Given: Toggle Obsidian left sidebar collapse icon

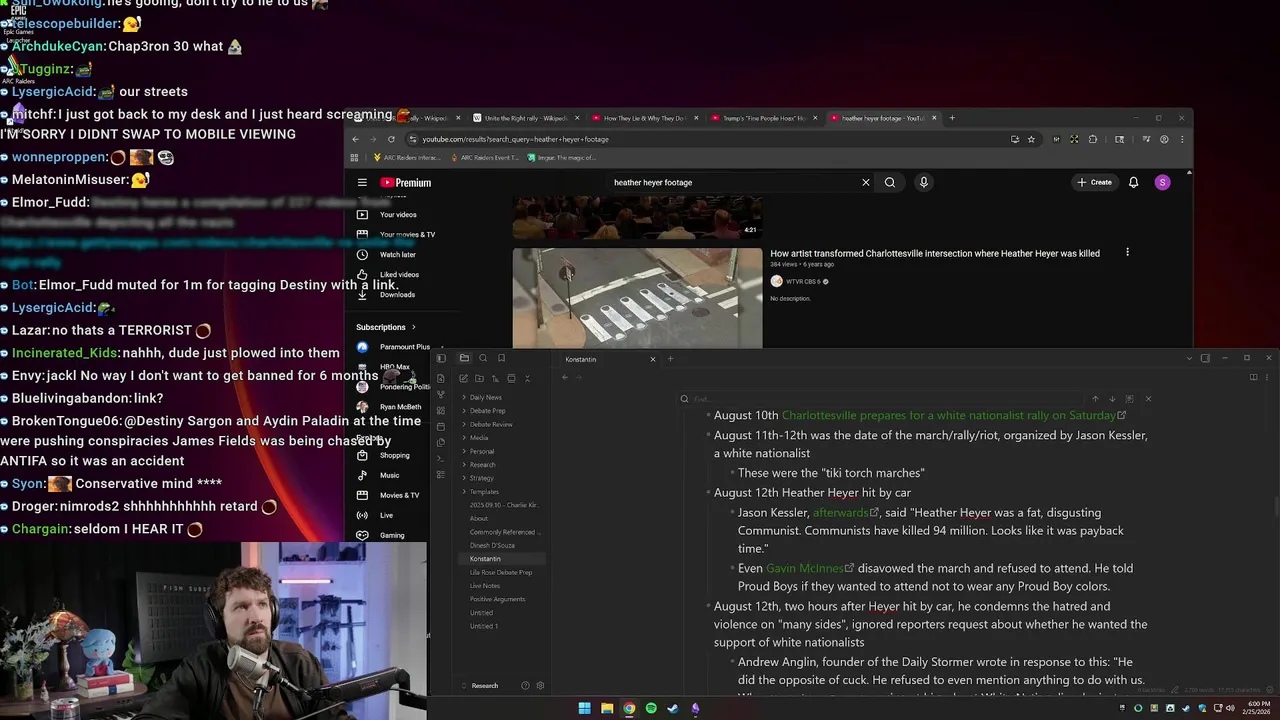Looking at the screenshot, I should [x=441, y=358].
